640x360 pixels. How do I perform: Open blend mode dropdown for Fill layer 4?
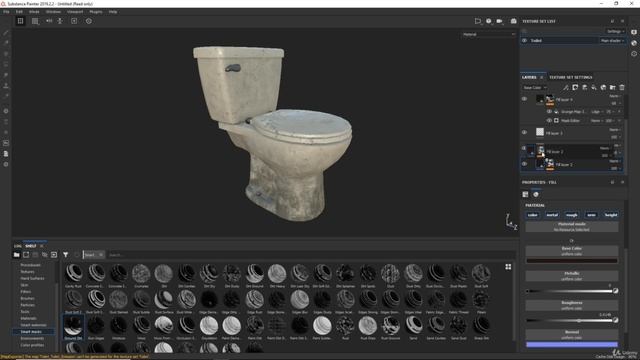click(x=615, y=96)
